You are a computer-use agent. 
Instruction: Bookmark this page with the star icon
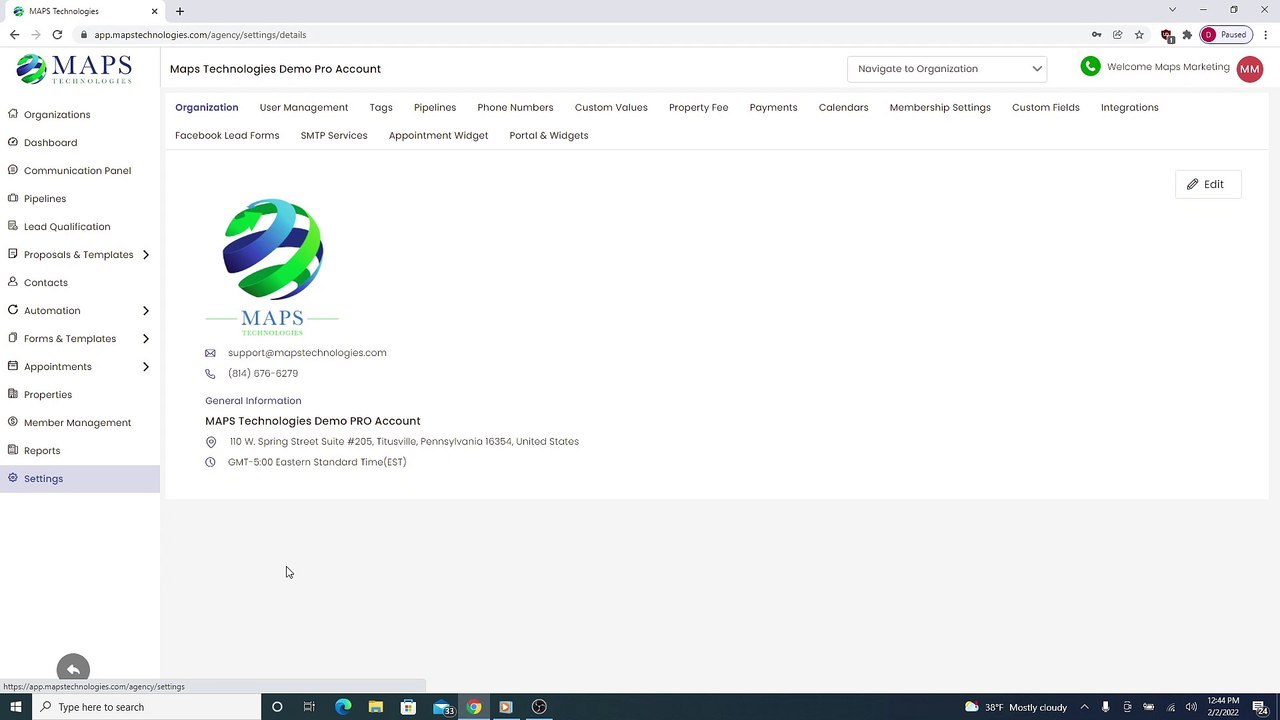point(1139,34)
